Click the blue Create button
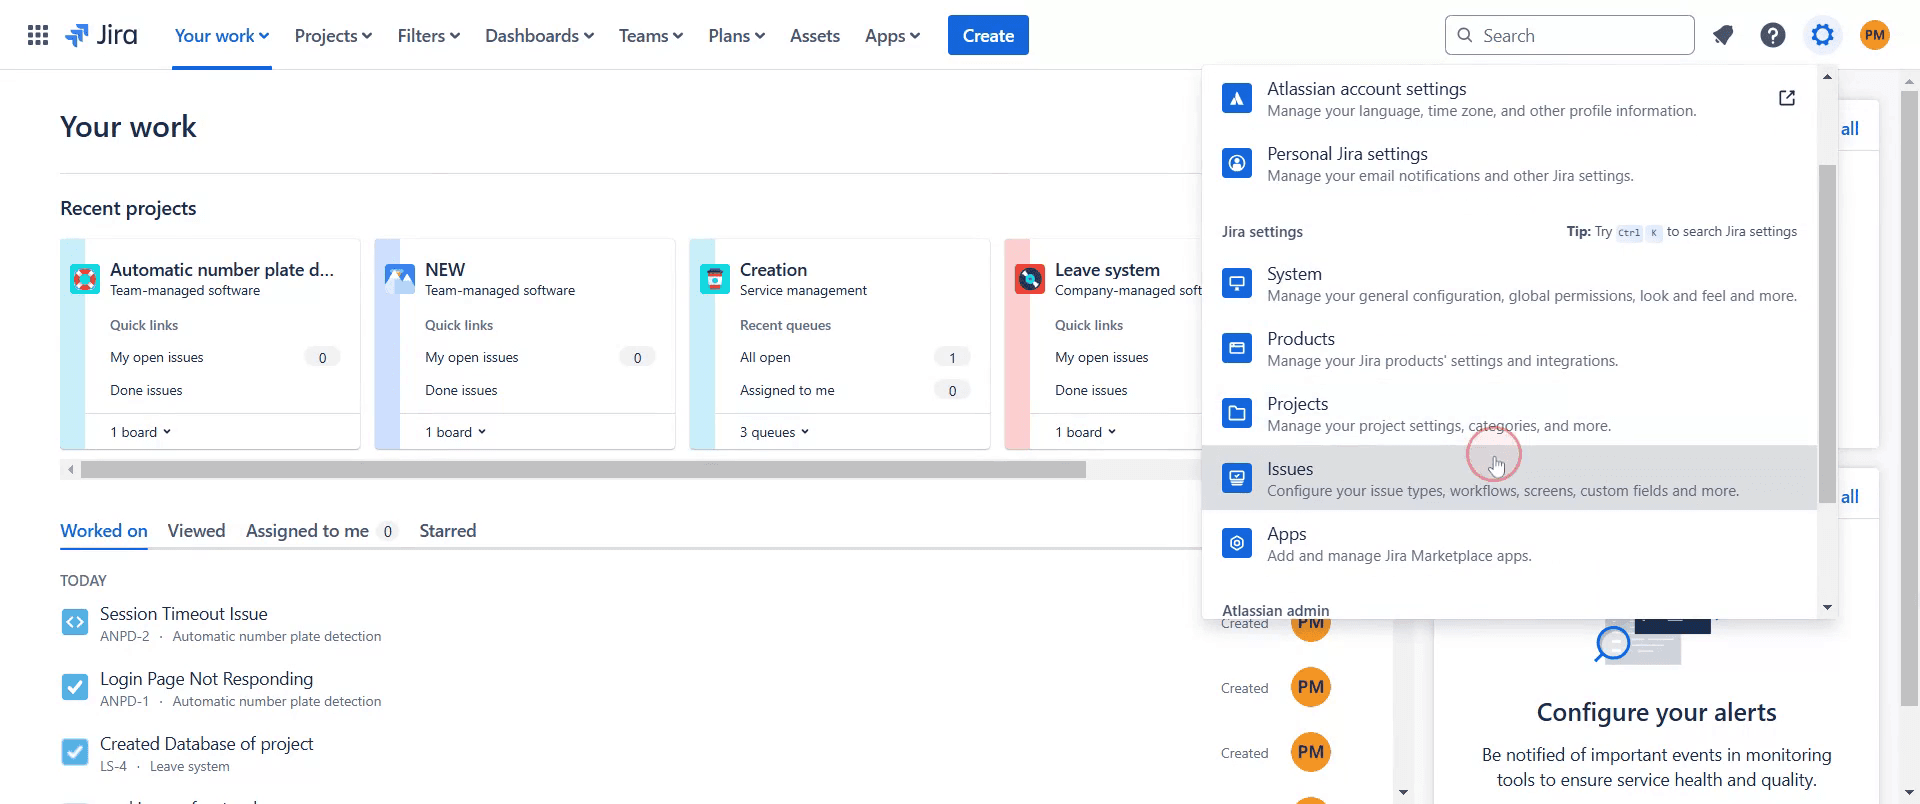 tap(988, 36)
